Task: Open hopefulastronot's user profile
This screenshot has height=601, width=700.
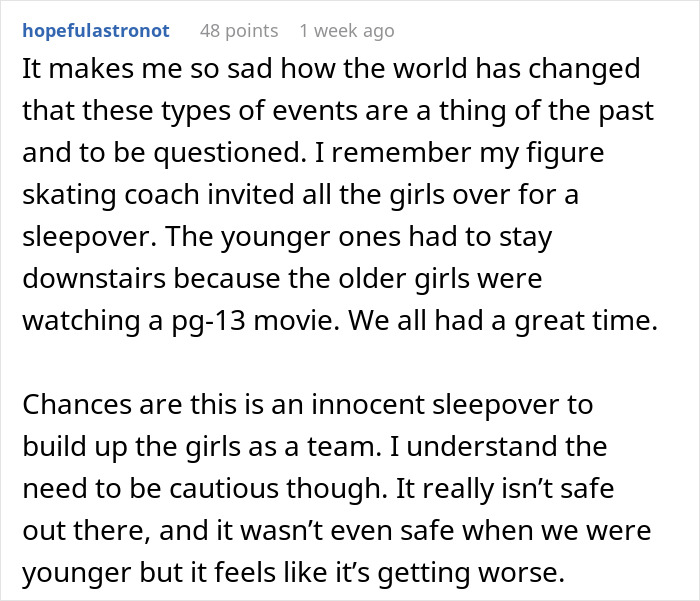Action: pos(96,31)
